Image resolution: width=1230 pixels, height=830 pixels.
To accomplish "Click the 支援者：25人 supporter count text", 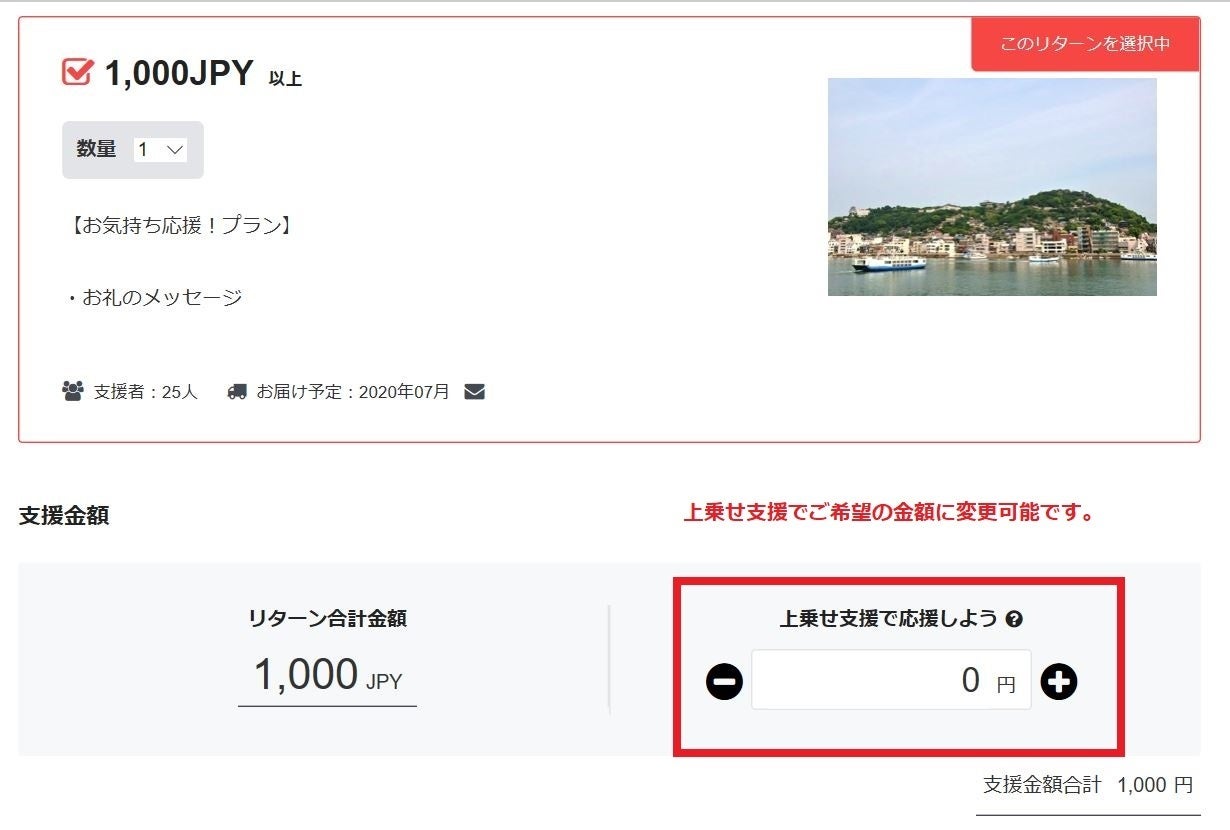I will click(146, 392).
